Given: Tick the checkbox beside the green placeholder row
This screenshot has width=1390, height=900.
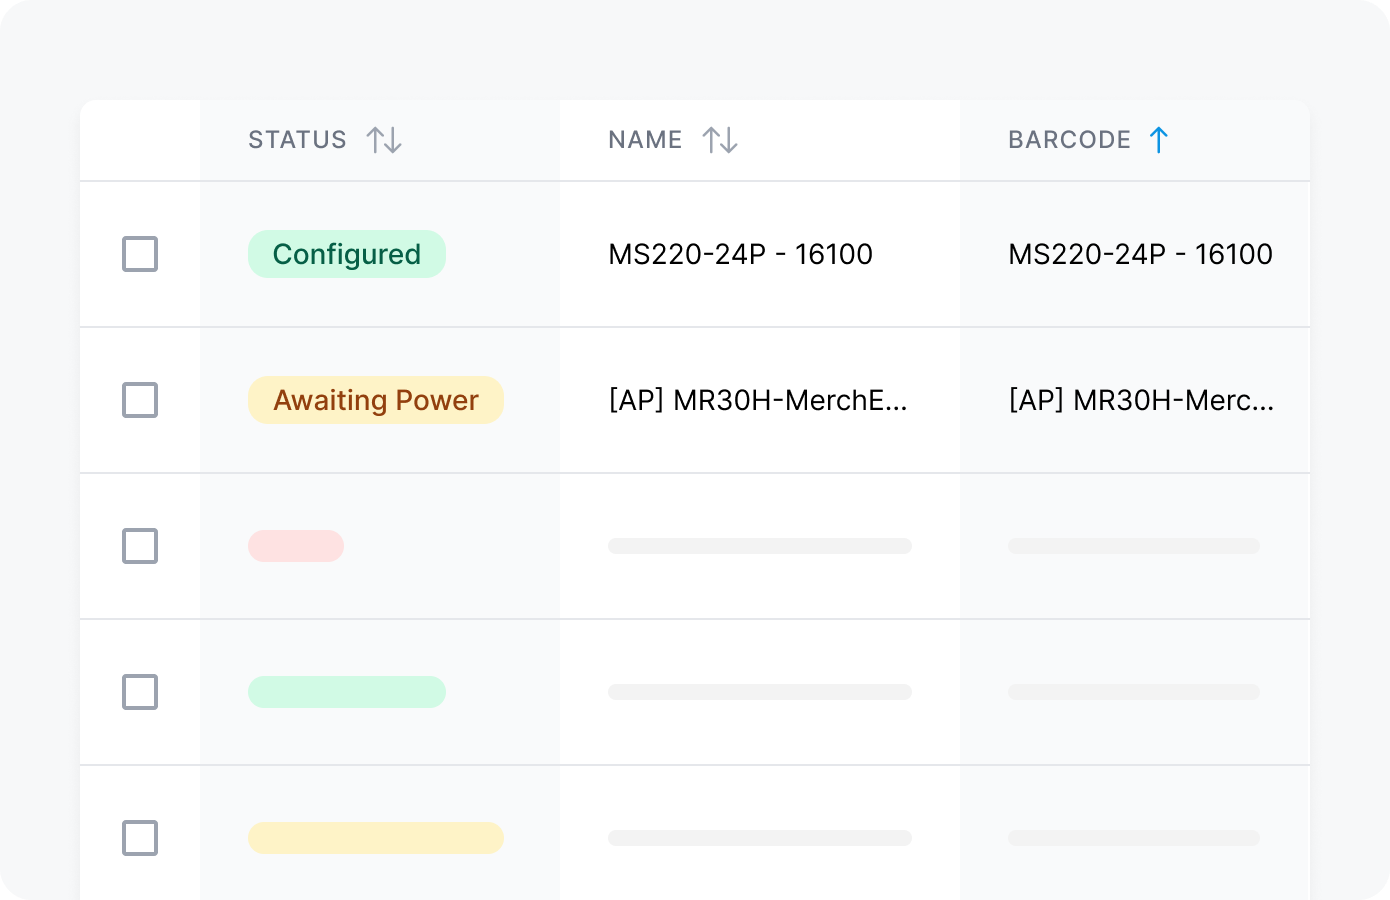Looking at the screenshot, I should [140, 692].
